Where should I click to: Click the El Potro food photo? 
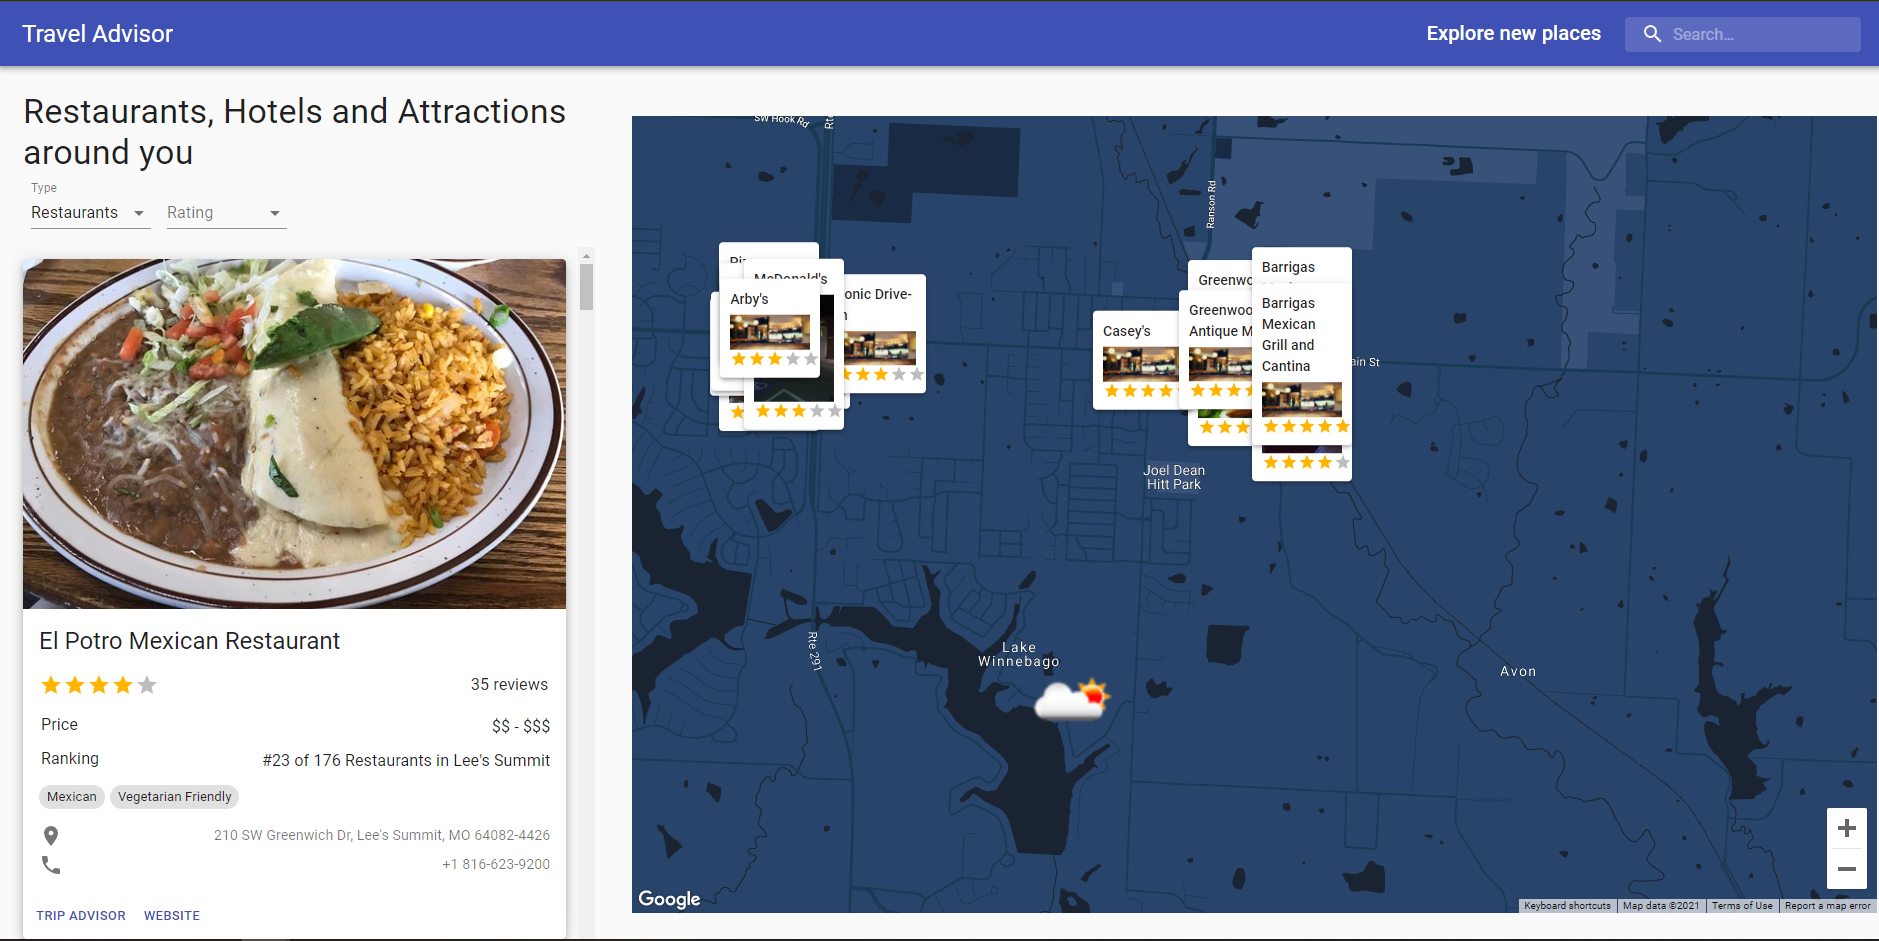coord(294,433)
